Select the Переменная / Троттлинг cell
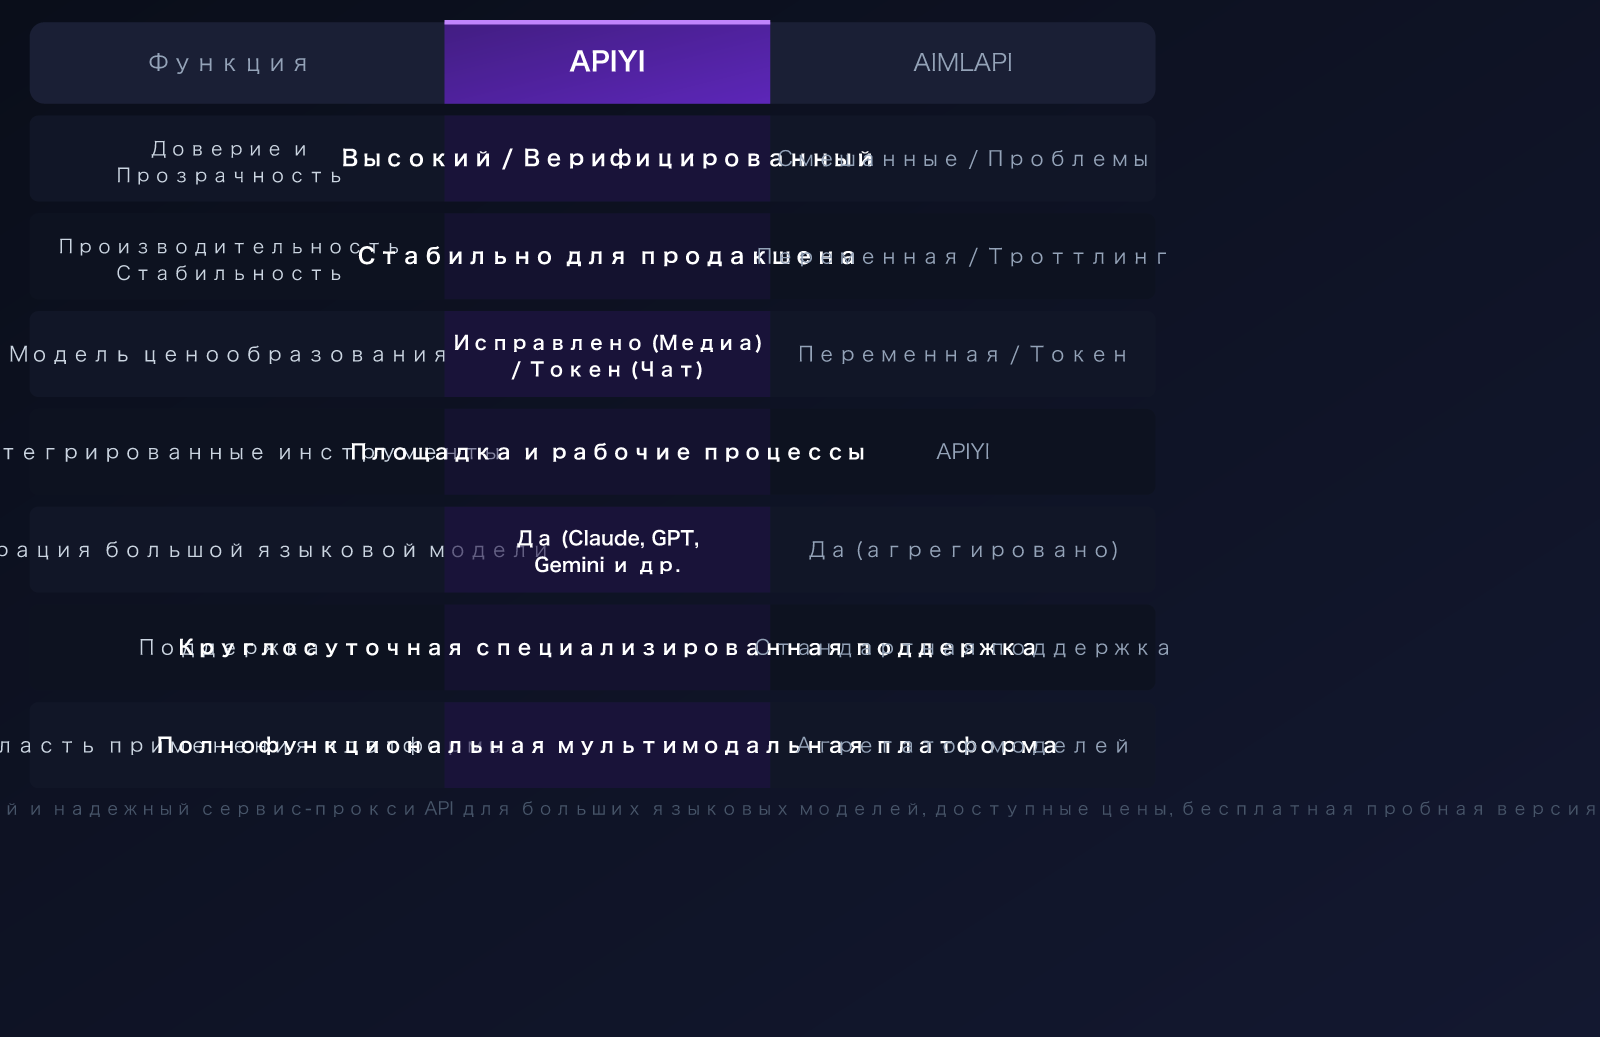 point(962,256)
